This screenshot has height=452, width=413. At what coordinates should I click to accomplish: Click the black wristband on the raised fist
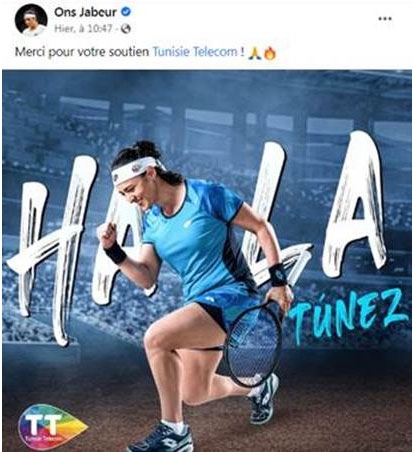click(115, 252)
